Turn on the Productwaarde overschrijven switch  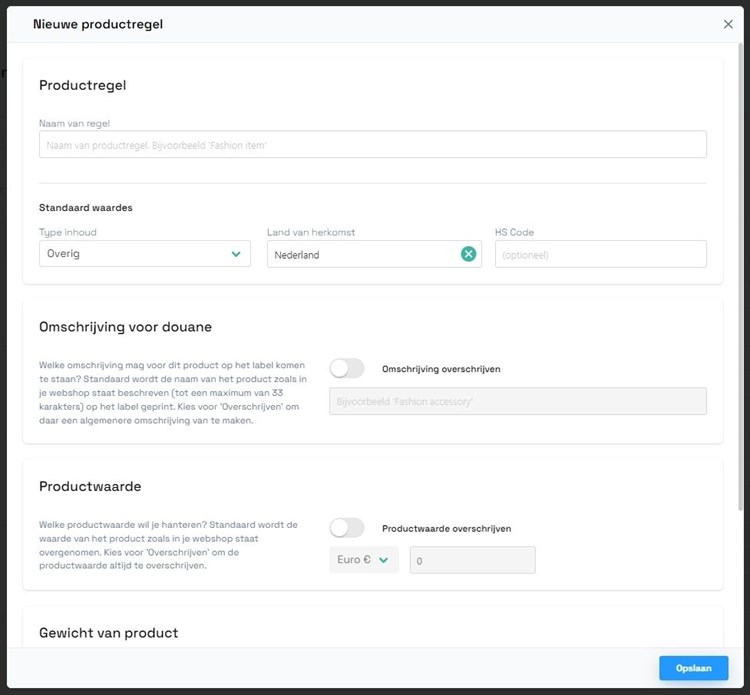pos(347,527)
